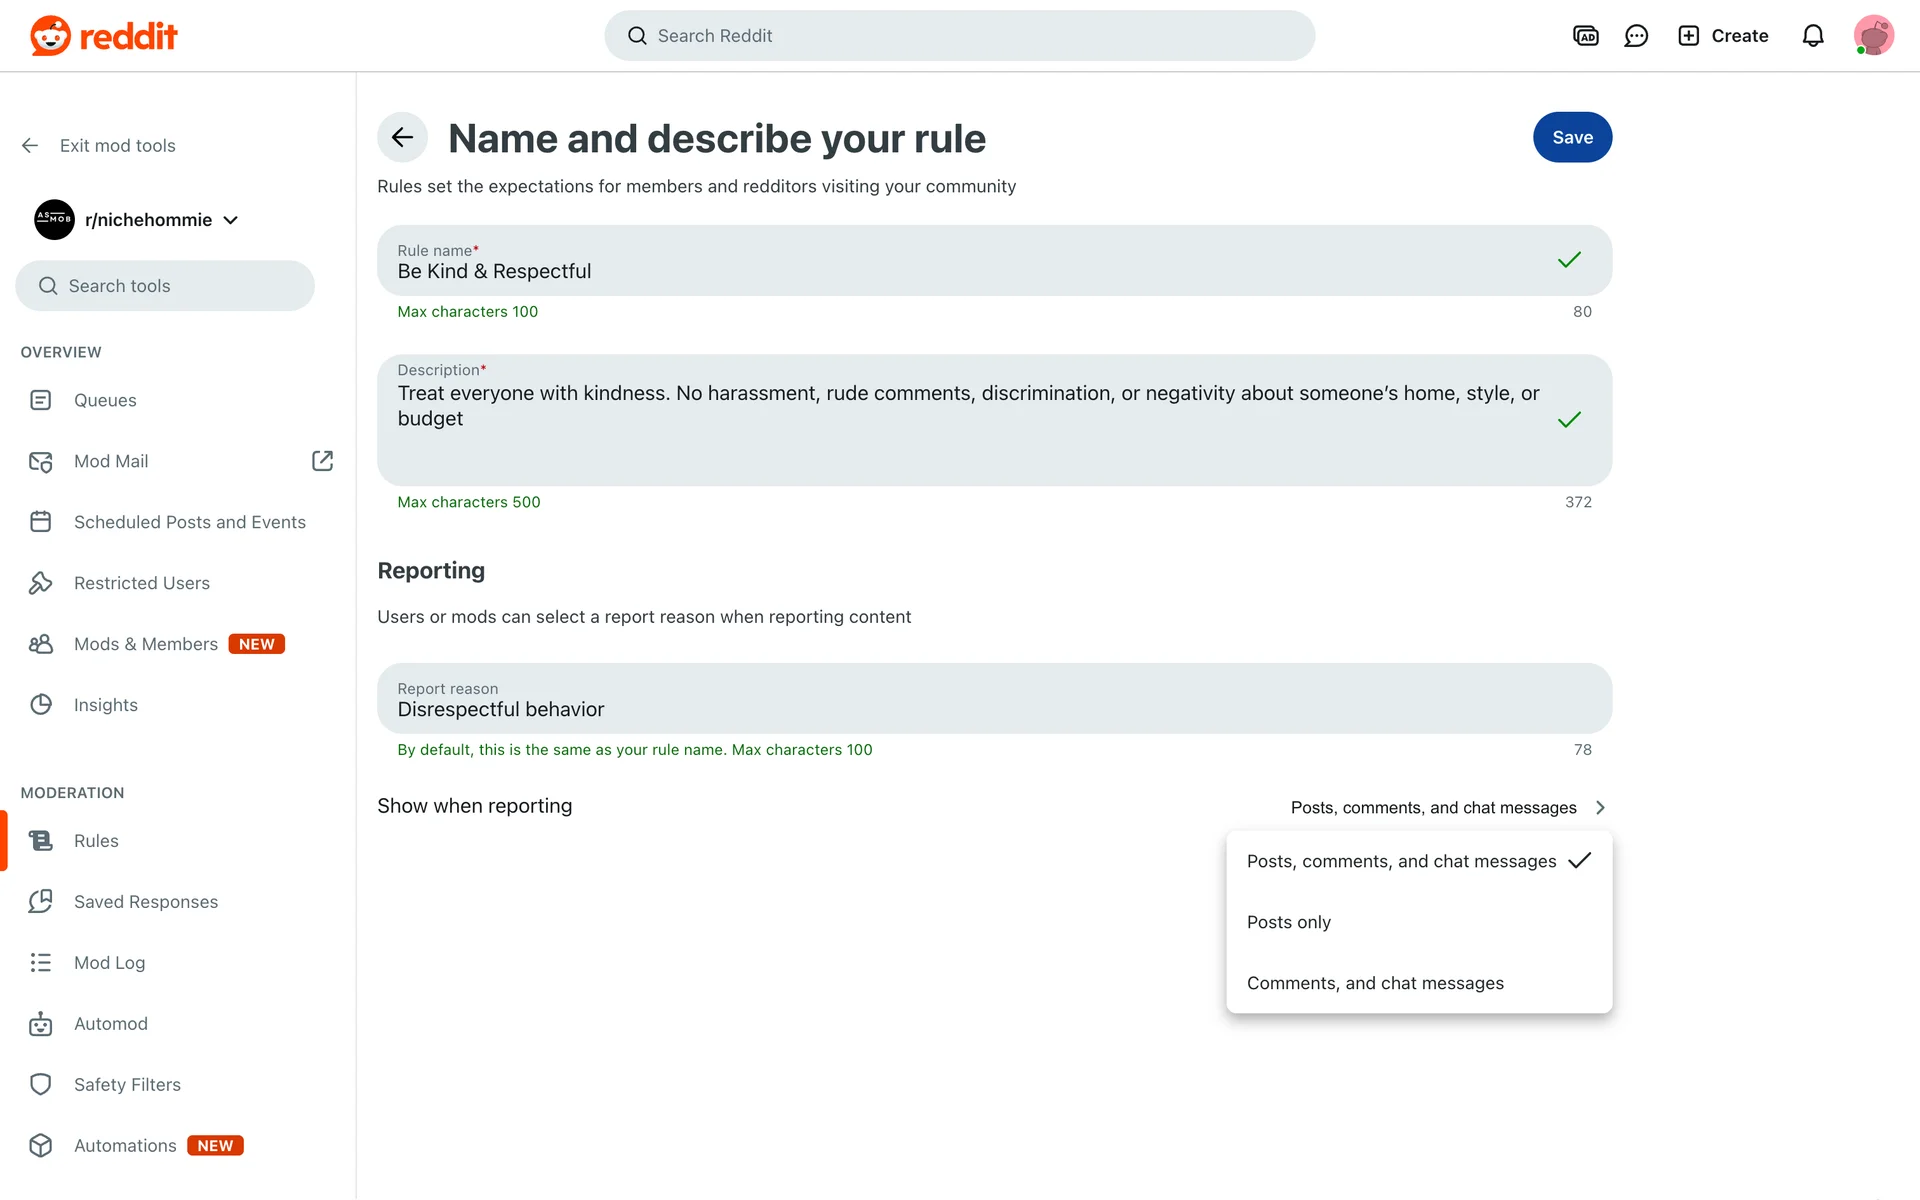The height and width of the screenshot is (1200, 1920).
Task: Focus the Search Reddit field
Action: 958,36
